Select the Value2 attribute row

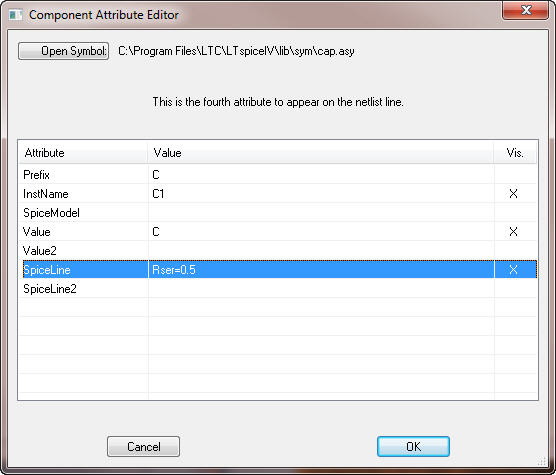(278, 251)
